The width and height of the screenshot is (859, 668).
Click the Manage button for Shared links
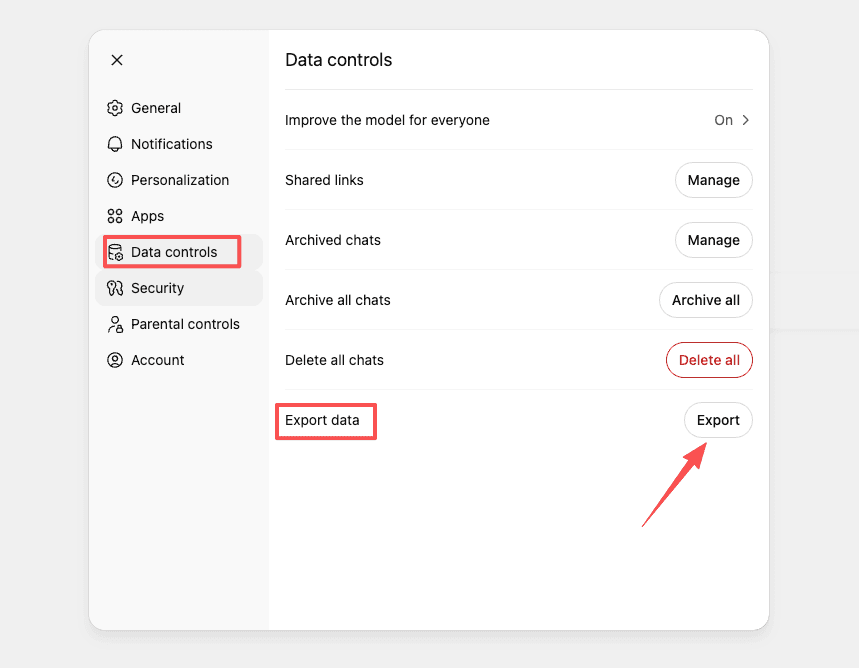tap(713, 180)
